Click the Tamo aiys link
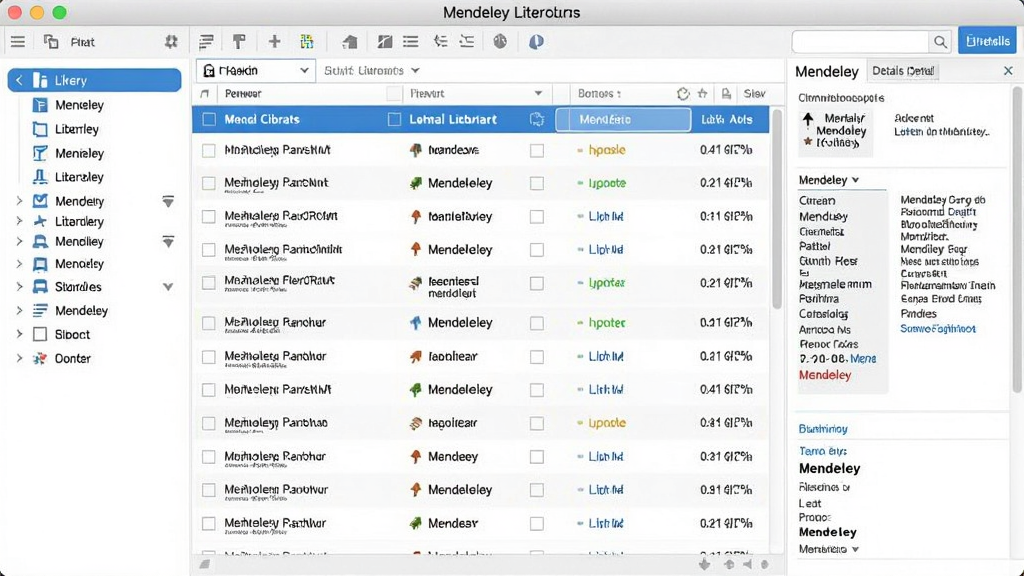Image resolution: width=1024 pixels, height=576 pixels. pyautogui.click(x=823, y=451)
